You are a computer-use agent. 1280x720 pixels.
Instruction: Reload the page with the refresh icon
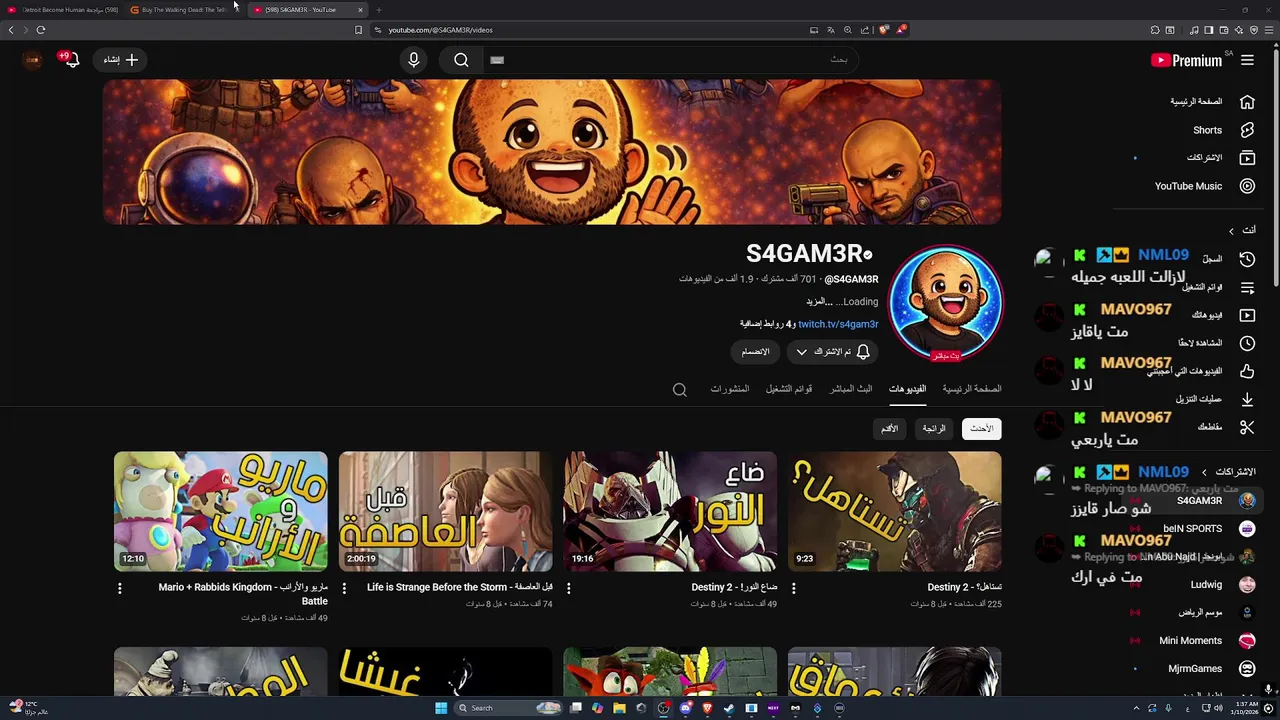point(41,30)
